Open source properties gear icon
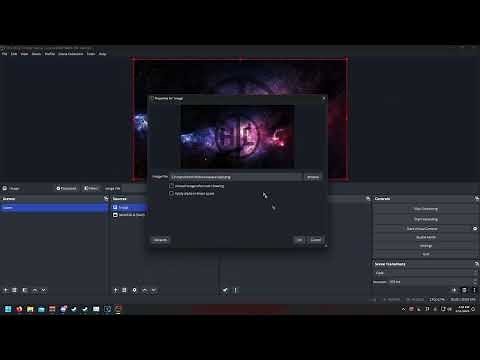The width and height of the screenshot is (480, 360). click(134, 290)
